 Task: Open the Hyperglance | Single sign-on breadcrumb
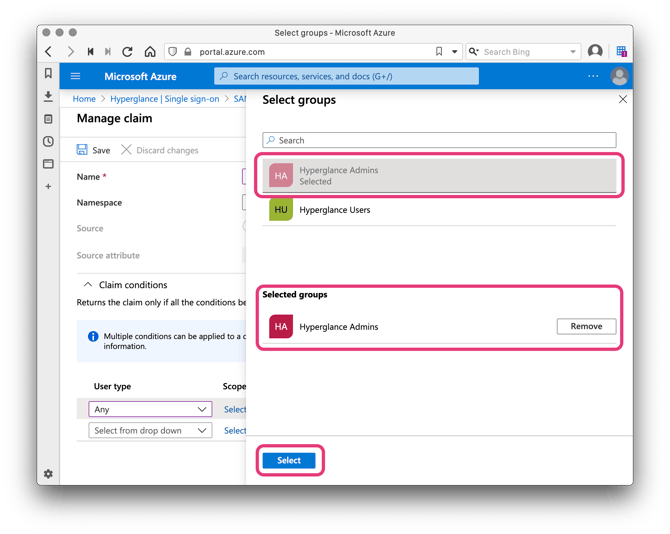165,99
